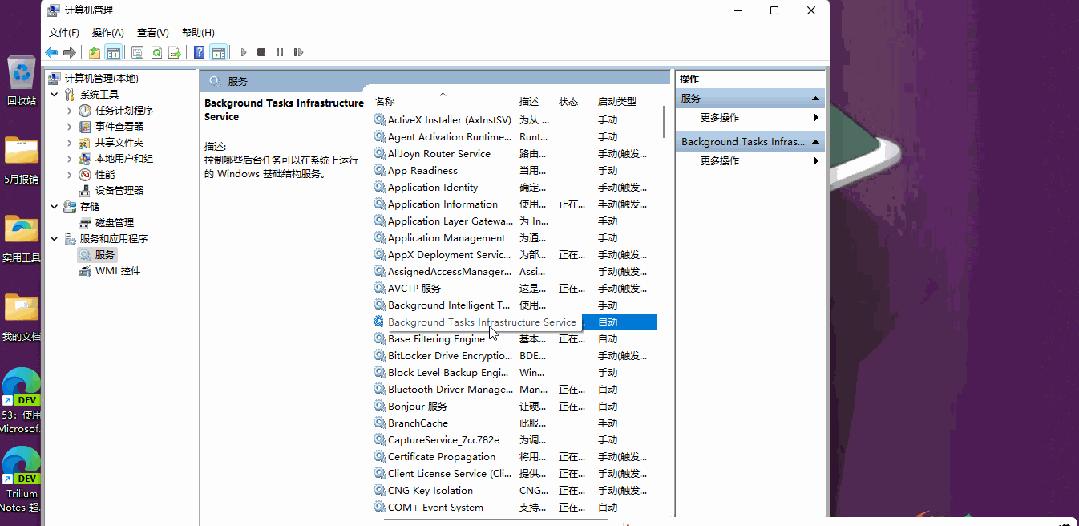Click the Refresh toolbar icon
The width and height of the screenshot is (1079, 526).
156,52
